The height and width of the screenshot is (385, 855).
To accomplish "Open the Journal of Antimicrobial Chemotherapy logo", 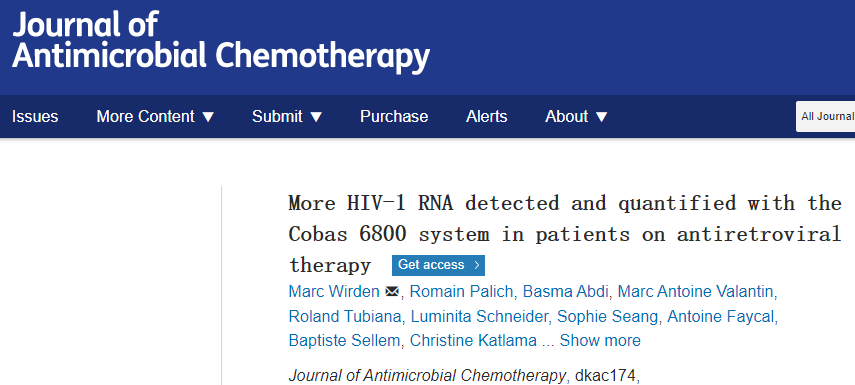I will [x=221, y=41].
